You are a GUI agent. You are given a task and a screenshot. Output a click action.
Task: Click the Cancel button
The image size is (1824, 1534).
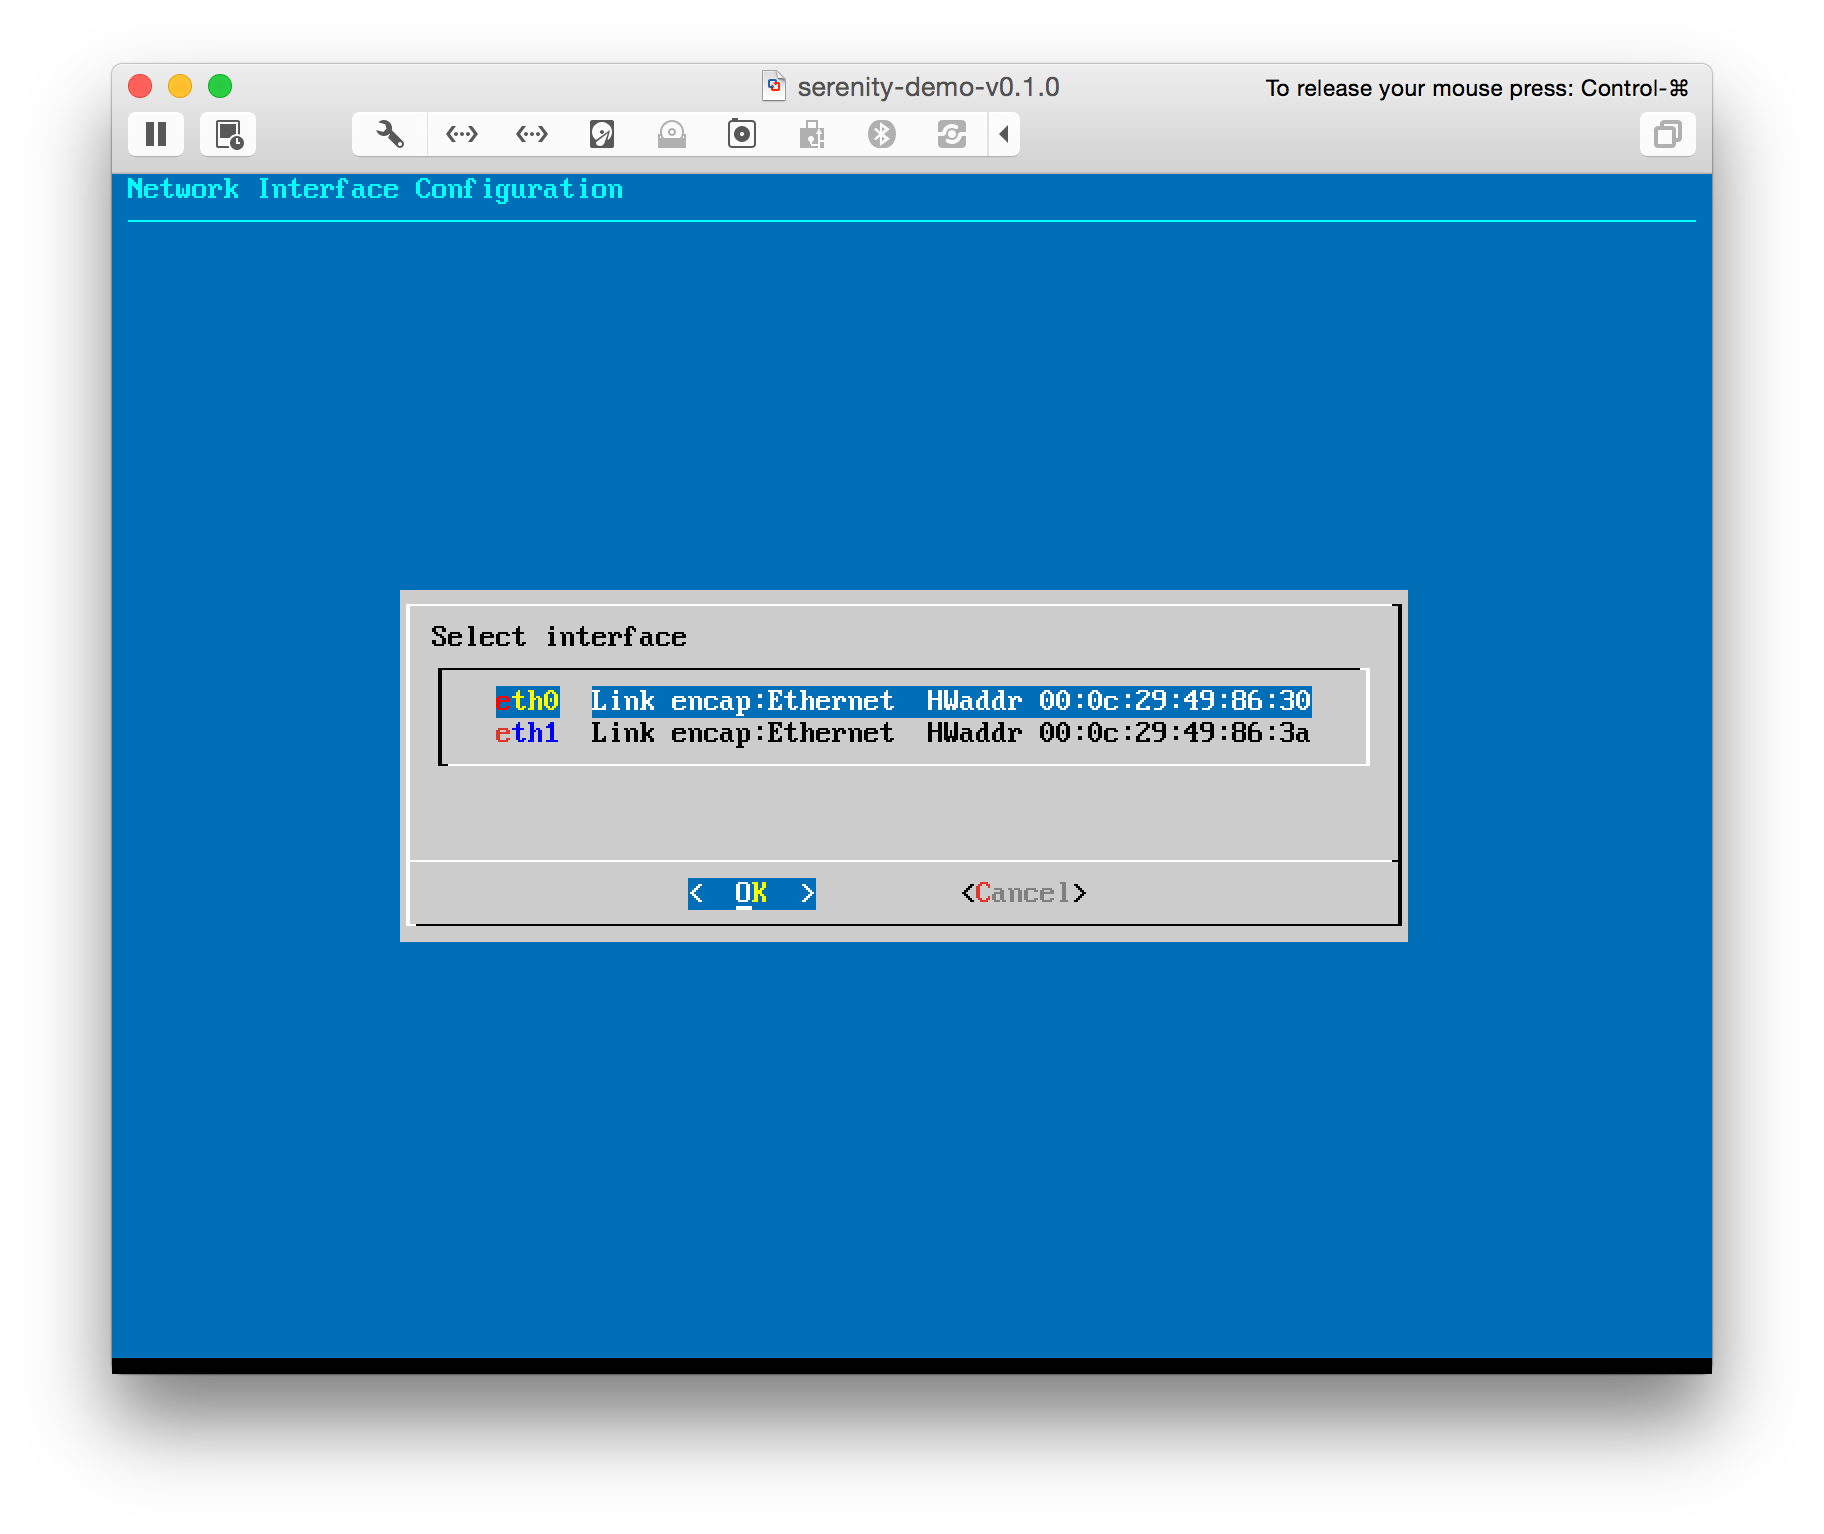point(1024,893)
